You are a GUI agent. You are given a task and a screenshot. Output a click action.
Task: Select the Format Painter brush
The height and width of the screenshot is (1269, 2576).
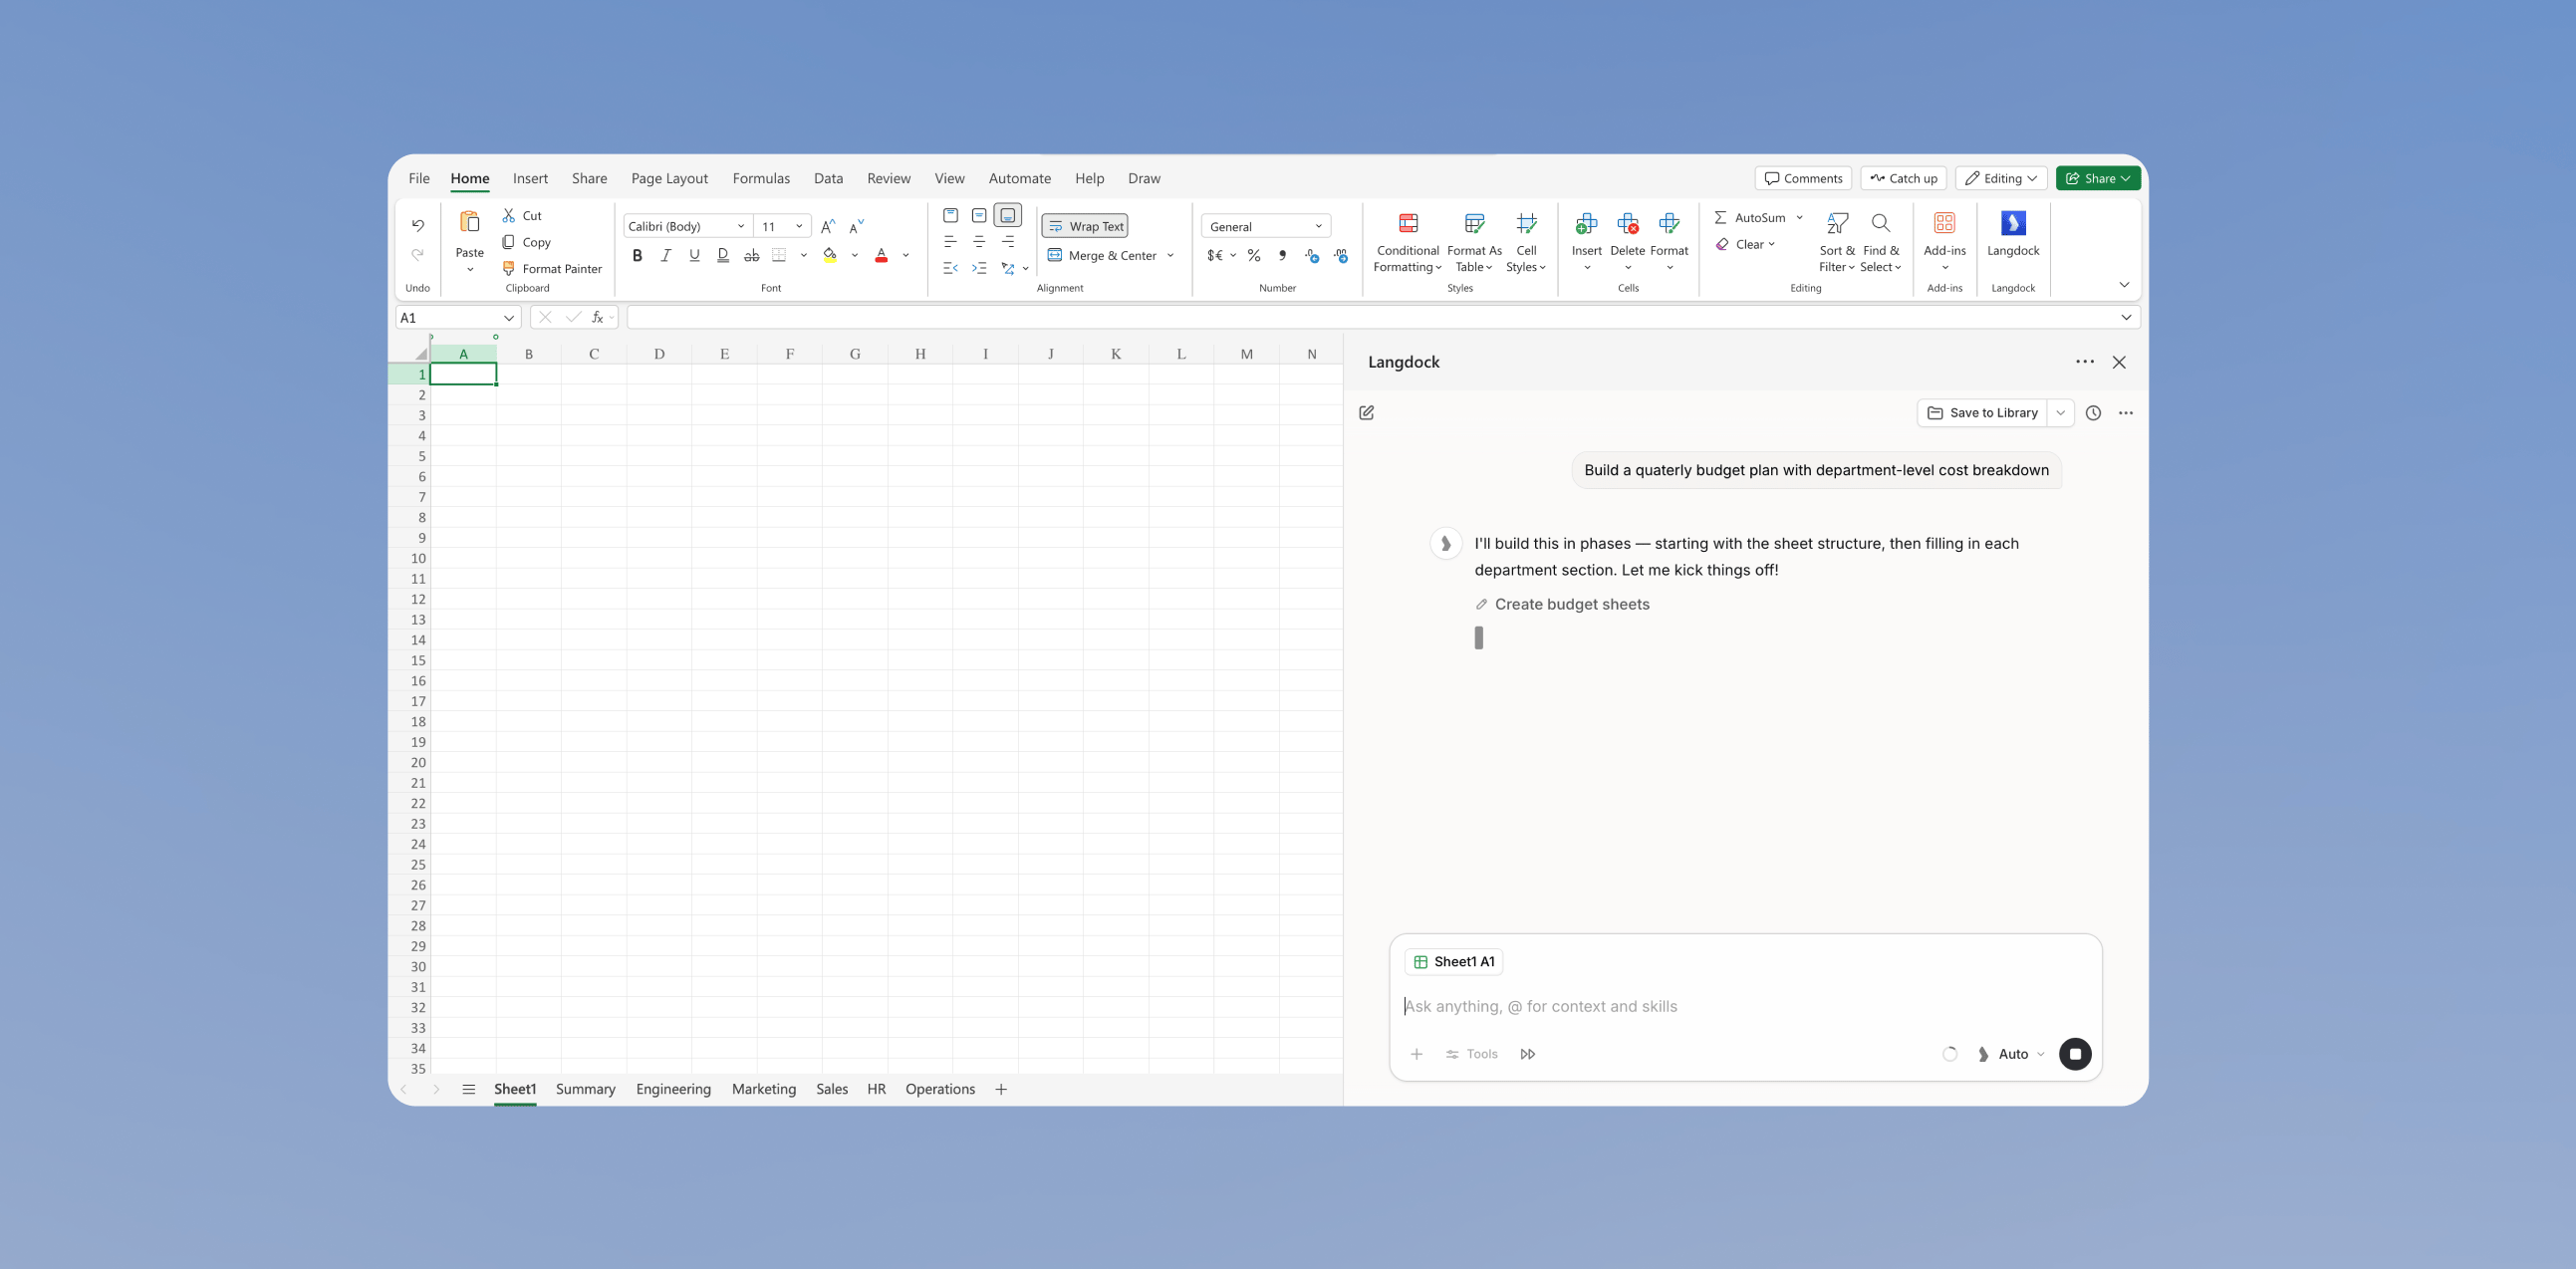tap(509, 268)
